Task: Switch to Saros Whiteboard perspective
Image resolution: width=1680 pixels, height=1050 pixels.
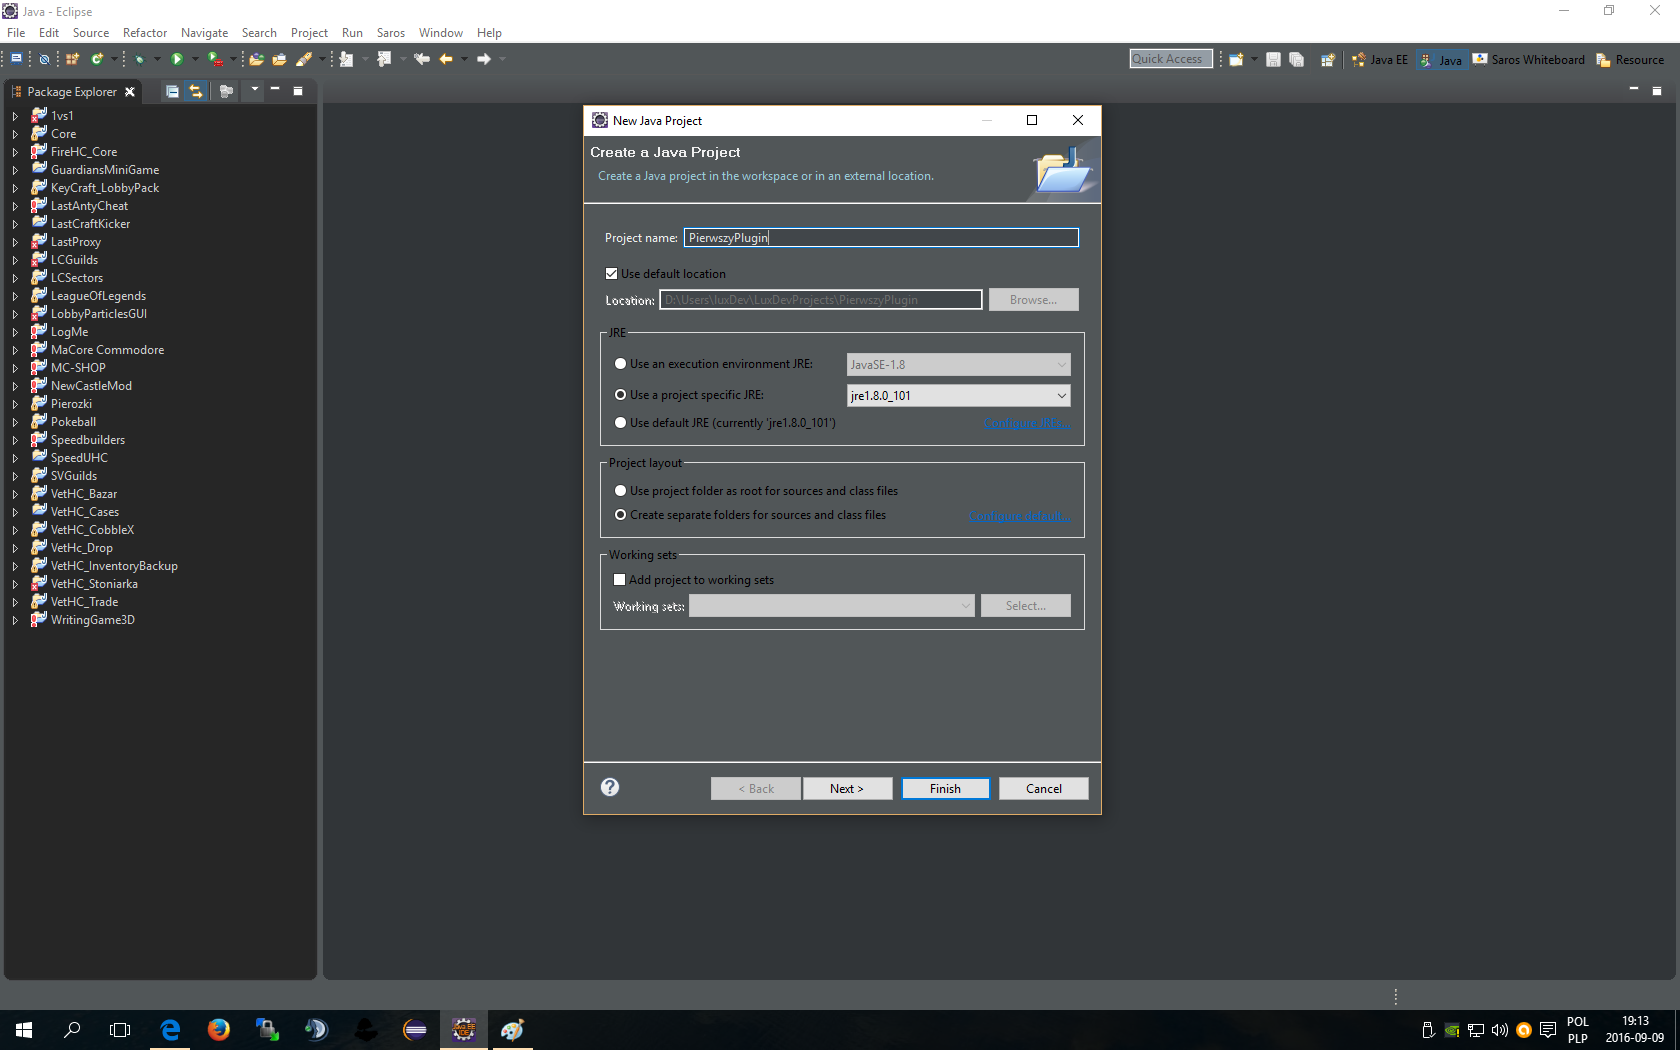Action: (1528, 60)
